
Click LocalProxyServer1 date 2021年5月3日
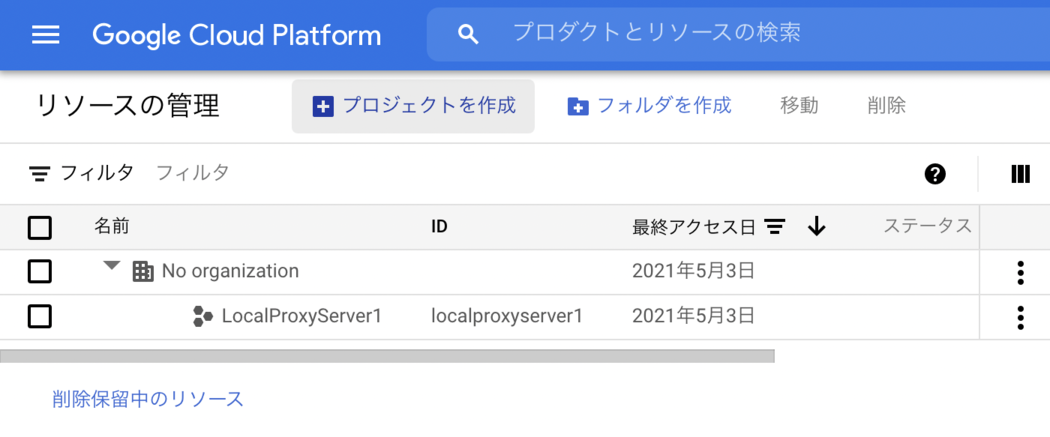click(694, 316)
